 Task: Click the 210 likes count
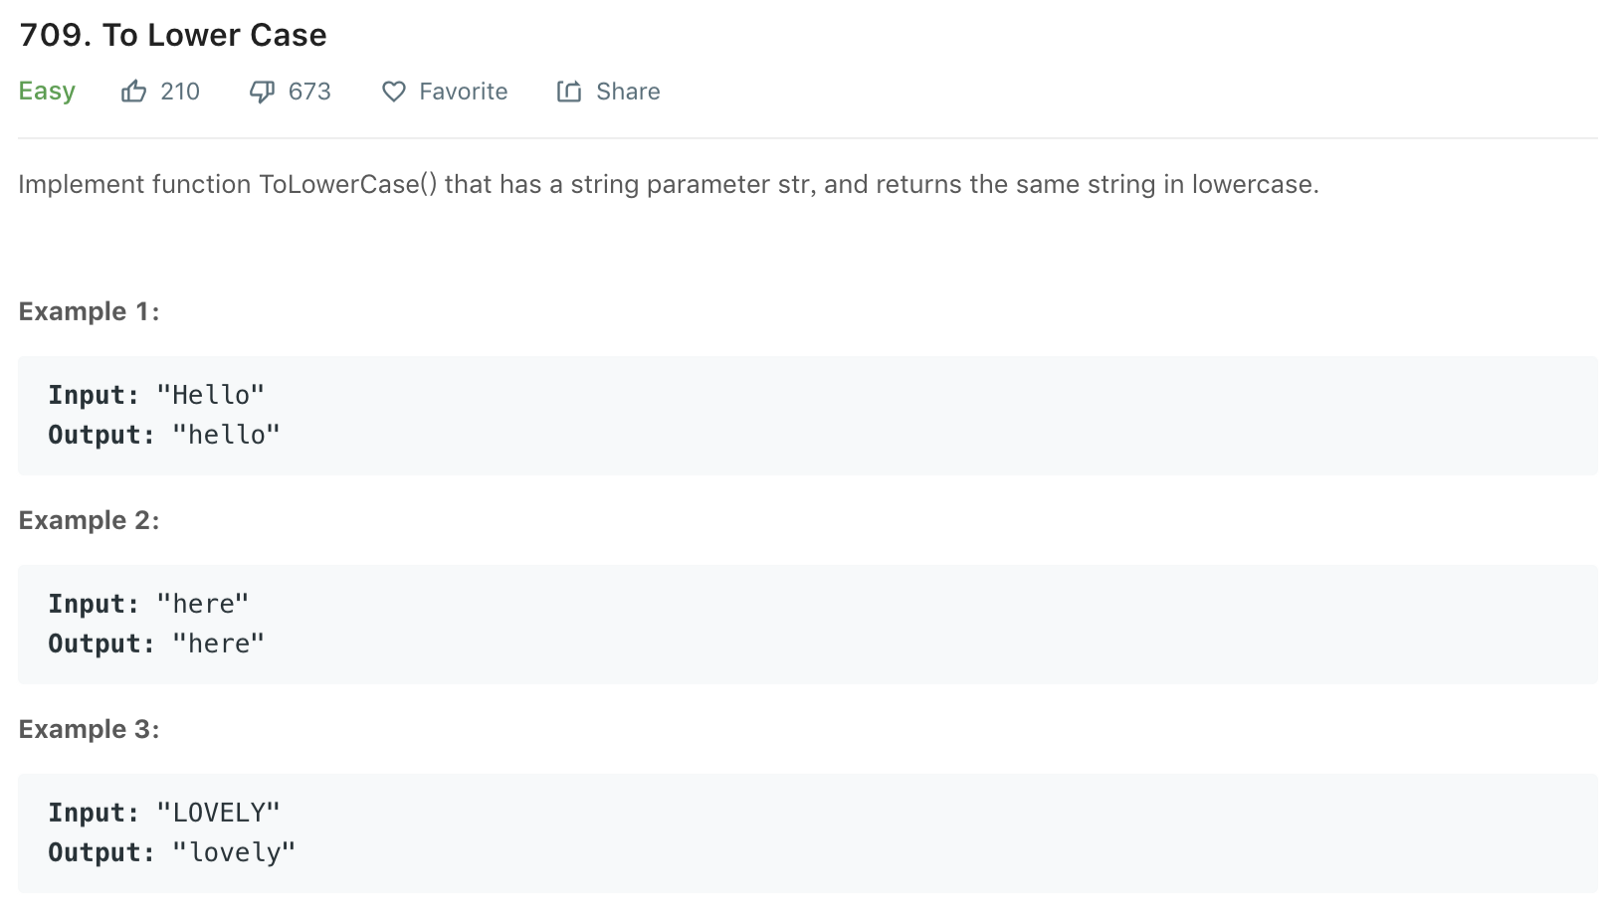(x=180, y=92)
